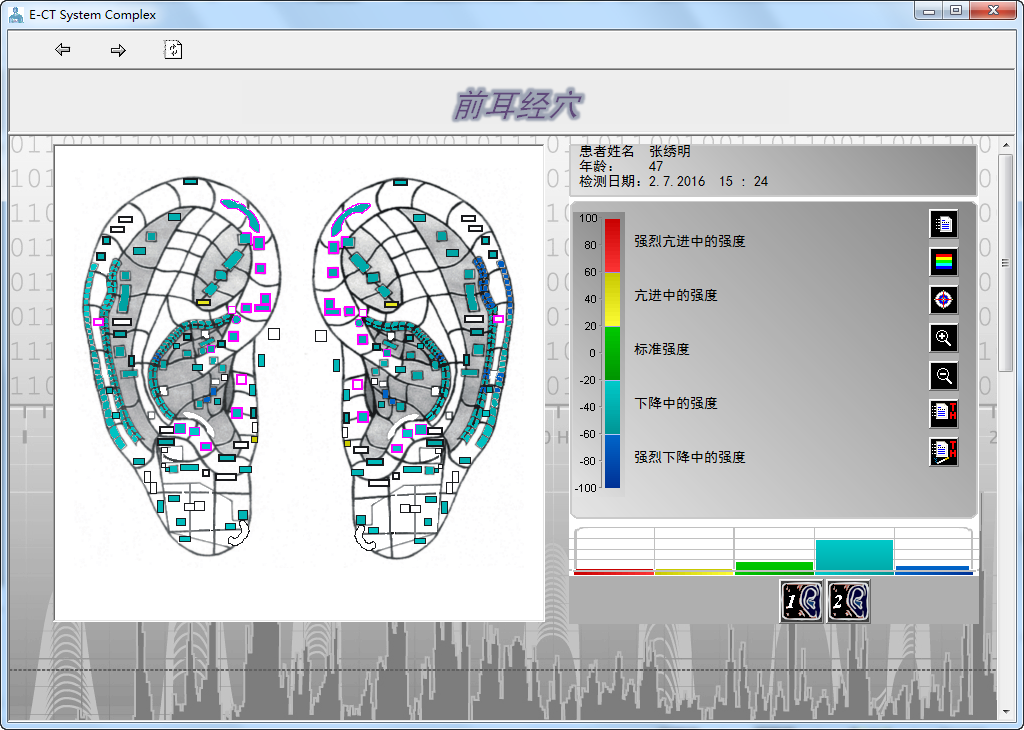Screen dimensions: 1024x730
Task: Click the green bar in the histogram
Action: click(774, 567)
